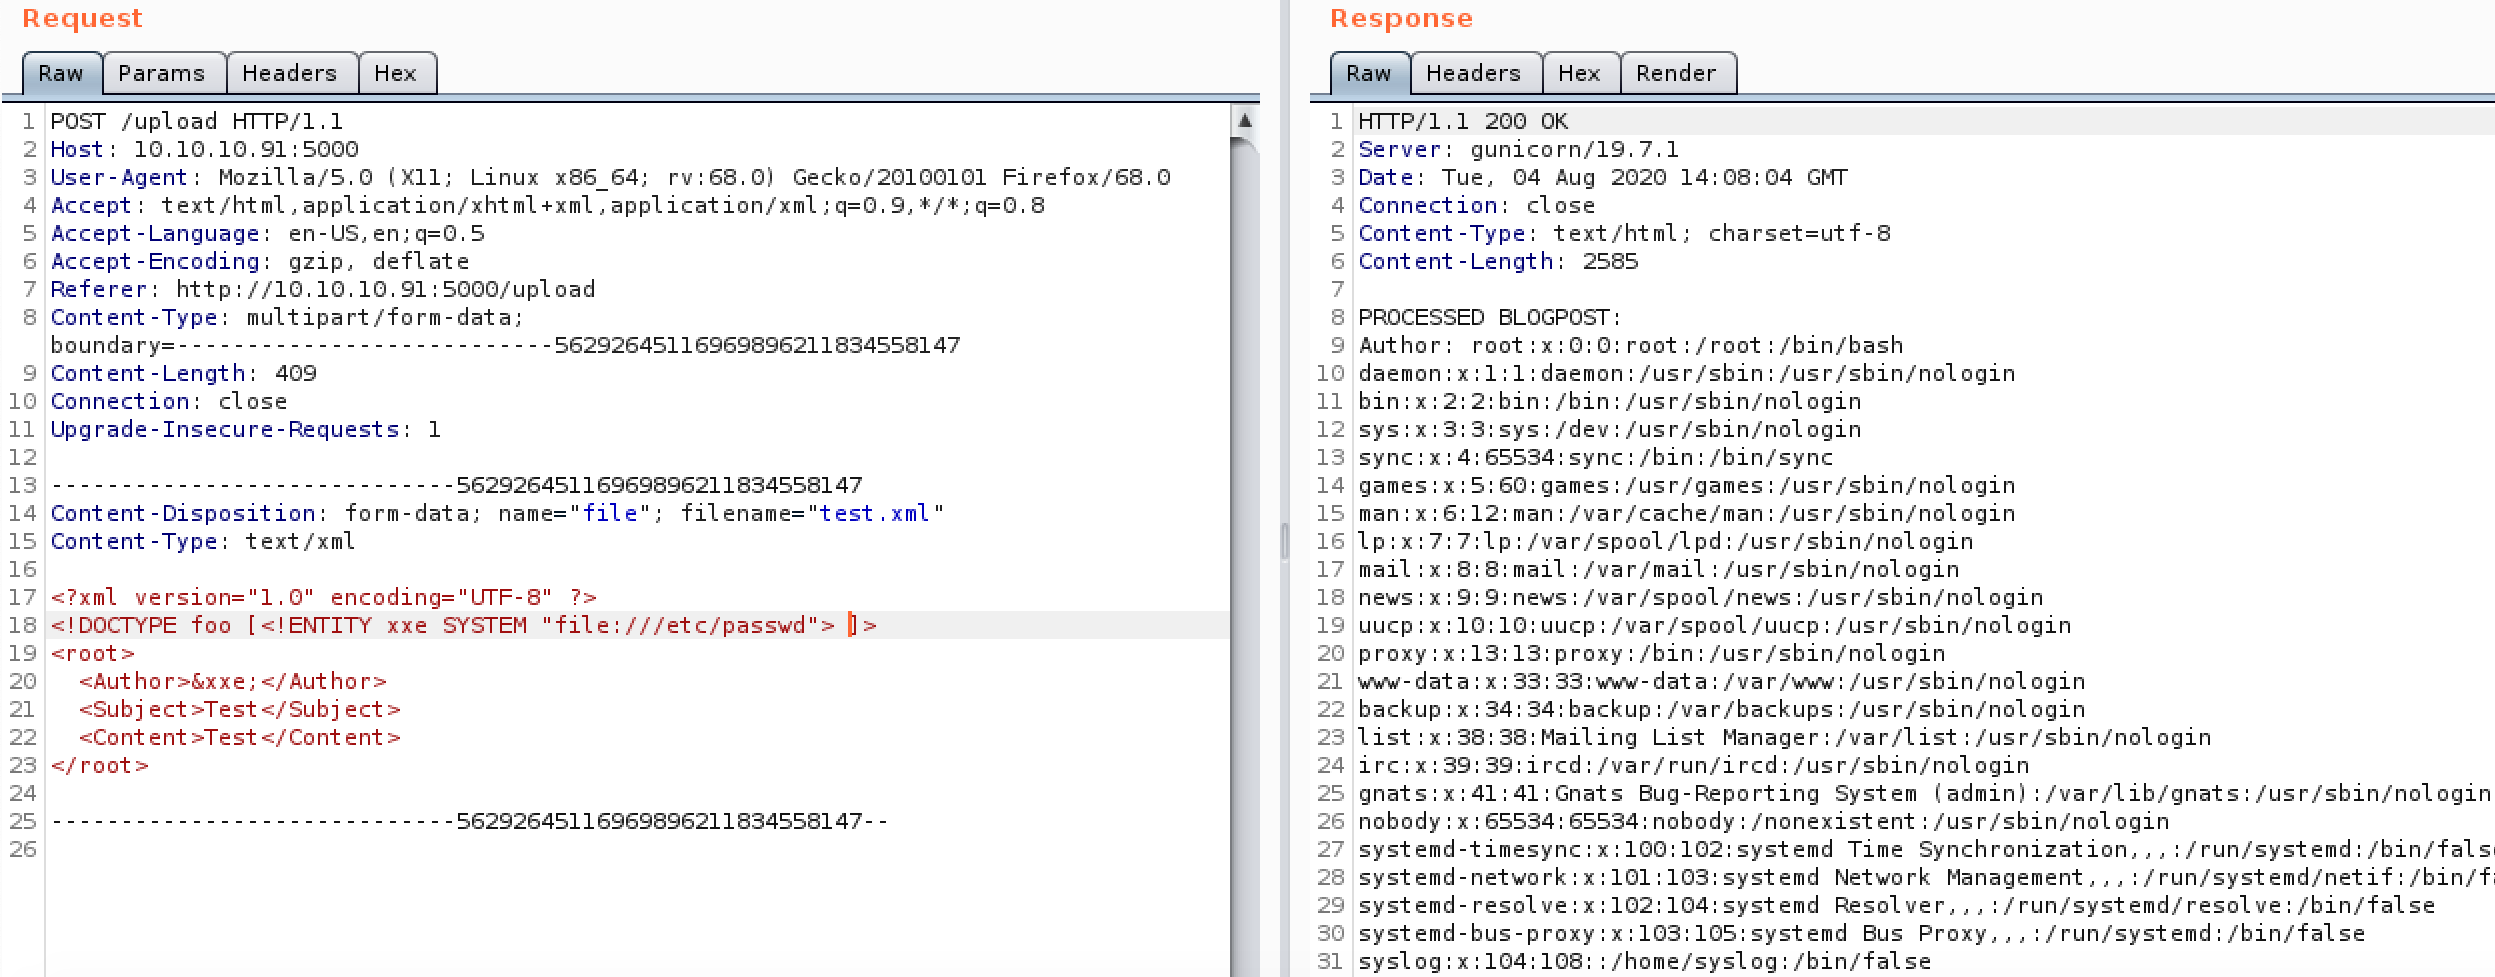Viewport: 2495px width, 977px height.
Task: Click the XML version declaration line
Action: 324,597
